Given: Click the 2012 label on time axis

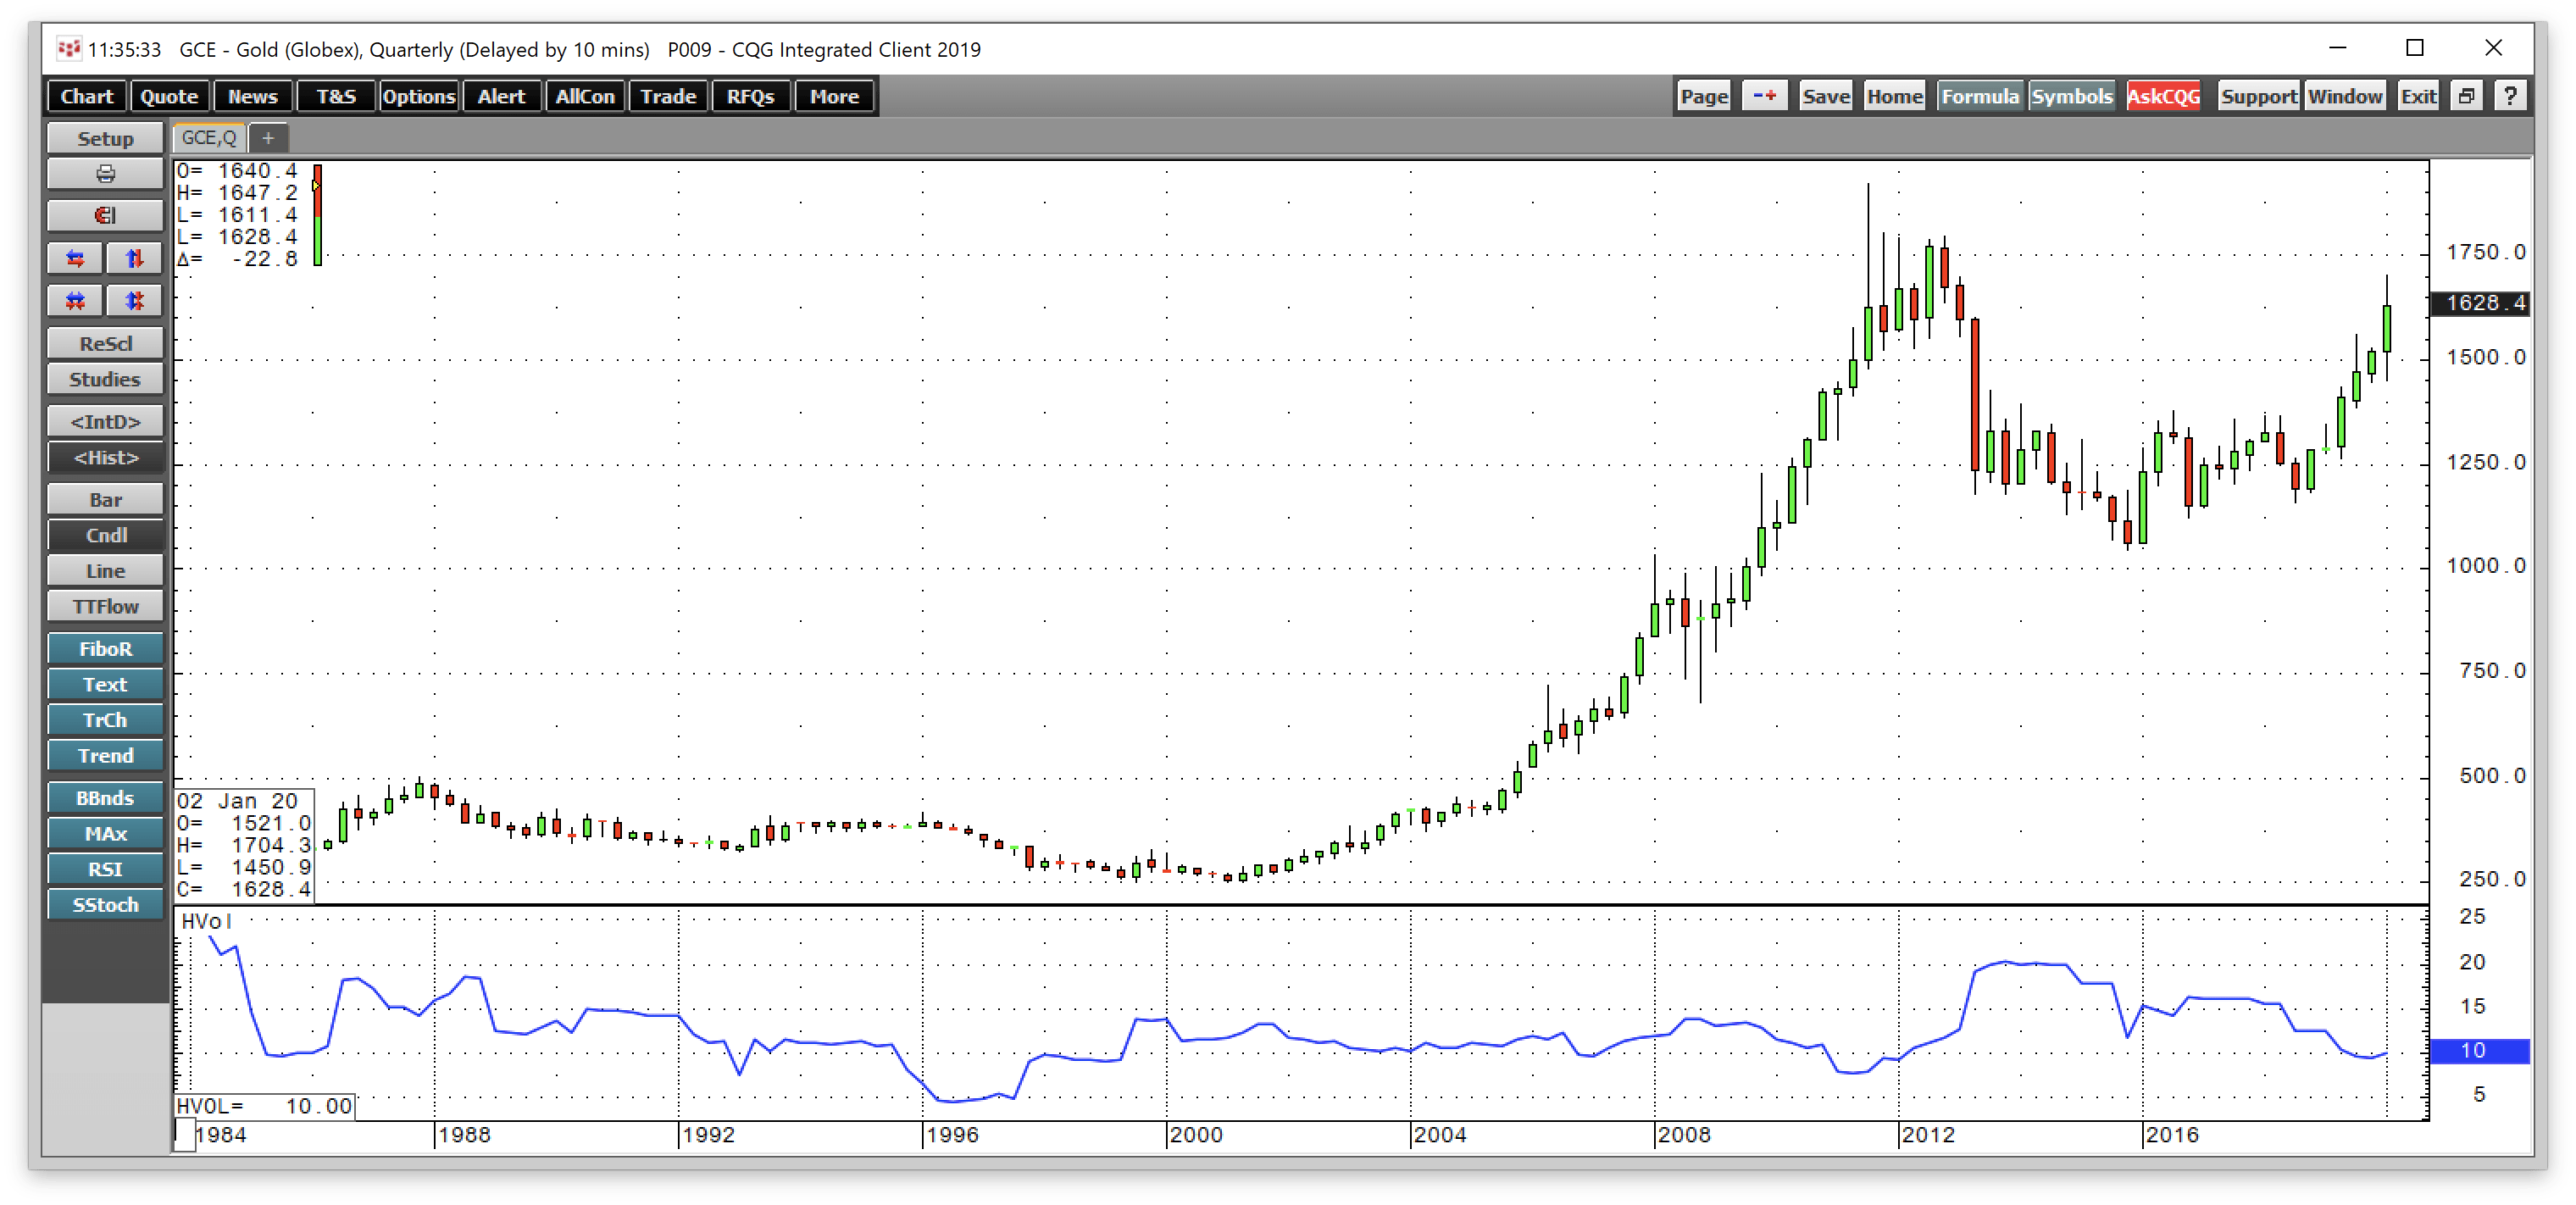Looking at the screenshot, I should click(x=1928, y=1135).
